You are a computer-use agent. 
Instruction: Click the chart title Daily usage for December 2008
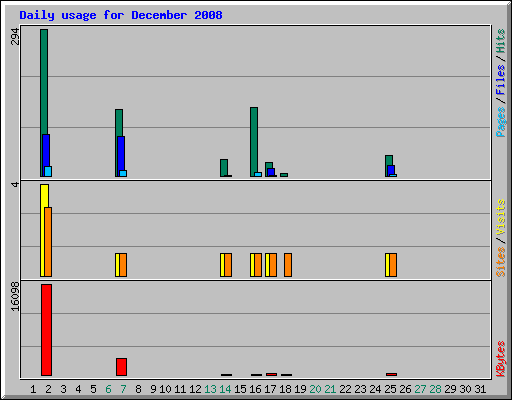(121, 15)
